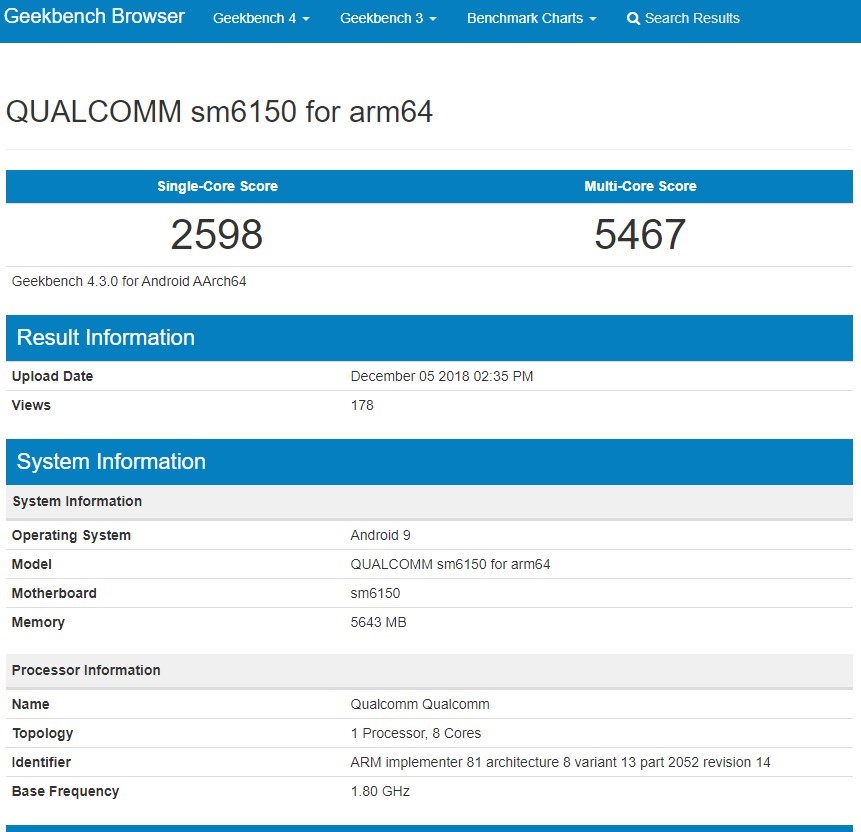
Task: Open the Geekbench 4 dropdown menu
Action: tap(261, 18)
